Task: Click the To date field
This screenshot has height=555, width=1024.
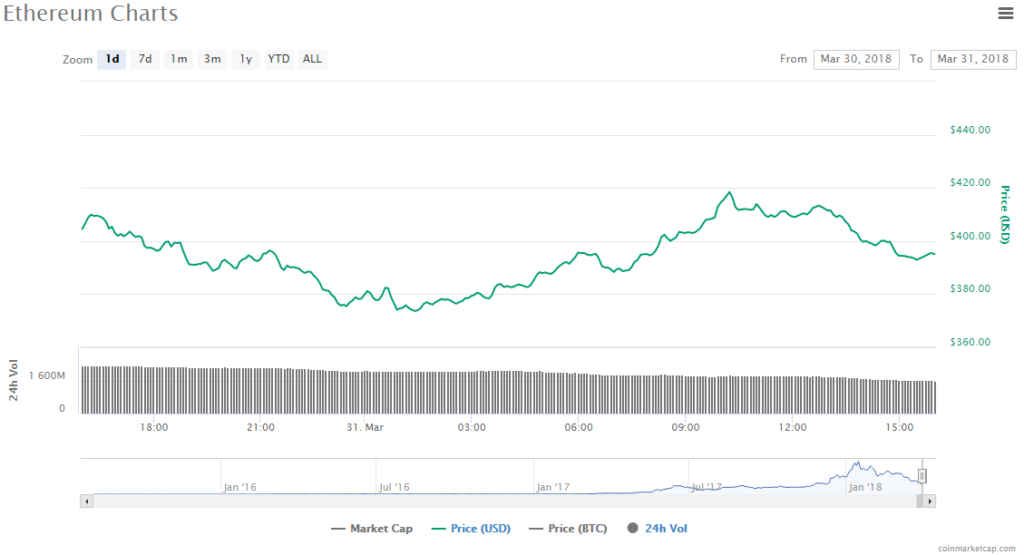Action: click(x=973, y=59)
